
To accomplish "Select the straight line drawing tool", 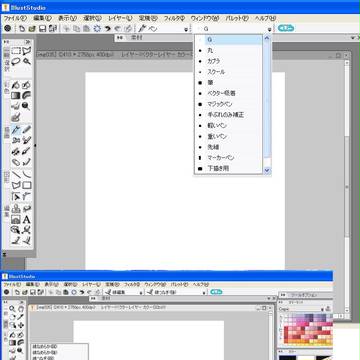I will point(16,175).
